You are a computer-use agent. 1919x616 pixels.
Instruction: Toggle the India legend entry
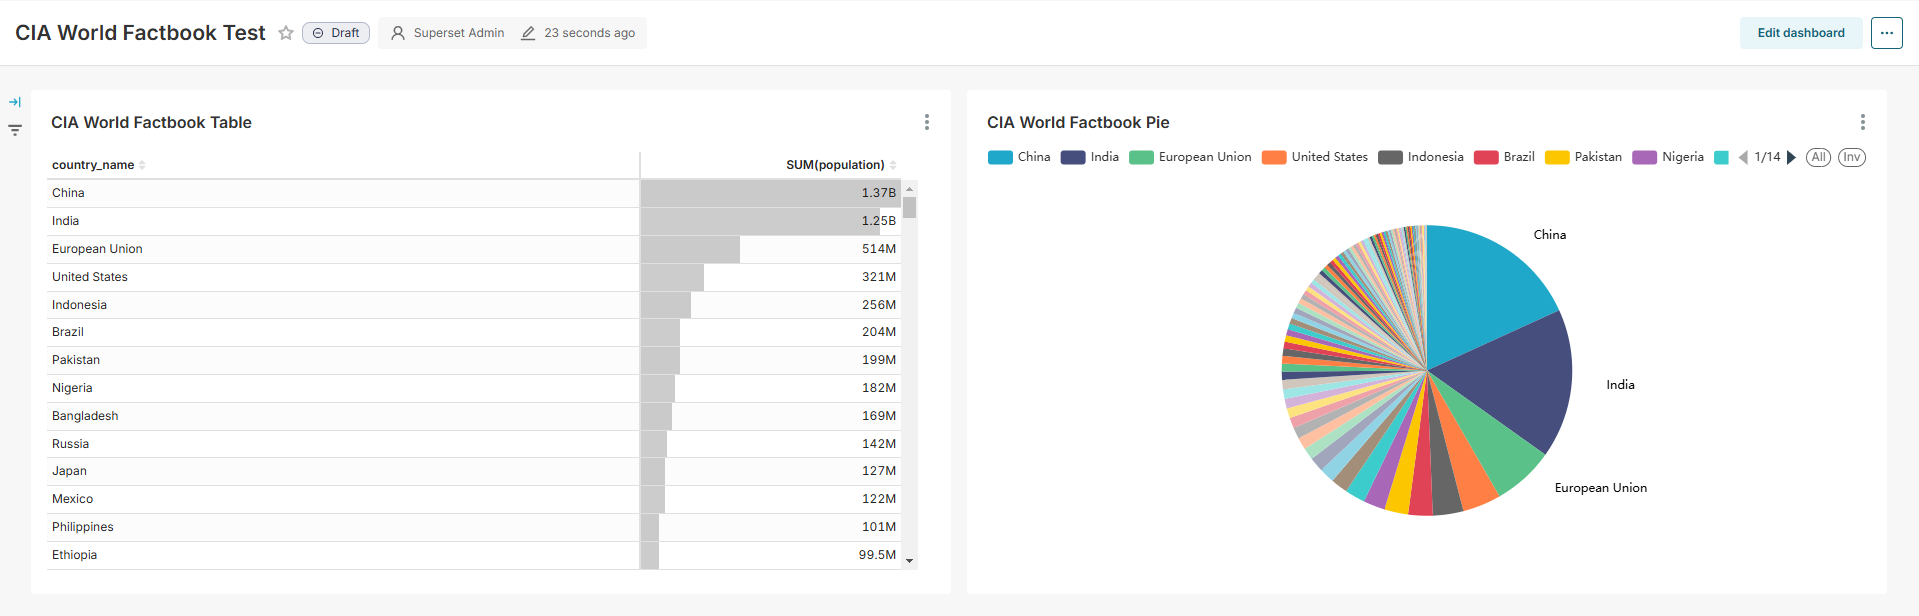(1090, 157)
